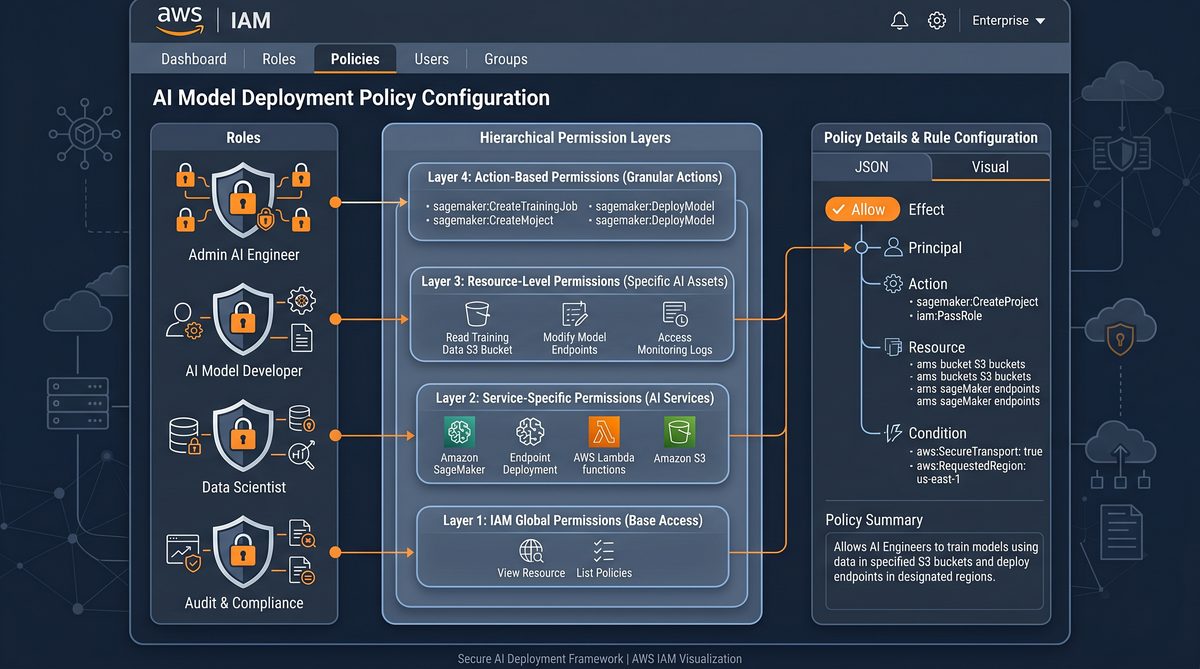The image size is (1200, 669).
Task: Click sagemaker:CreateProject action entry
Action: tap(977, 302)
